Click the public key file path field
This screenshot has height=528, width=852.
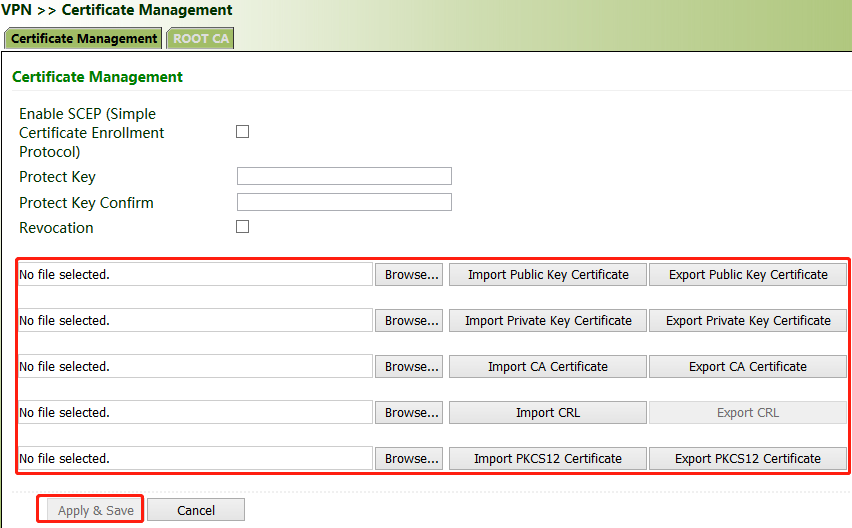click(195, 275)
